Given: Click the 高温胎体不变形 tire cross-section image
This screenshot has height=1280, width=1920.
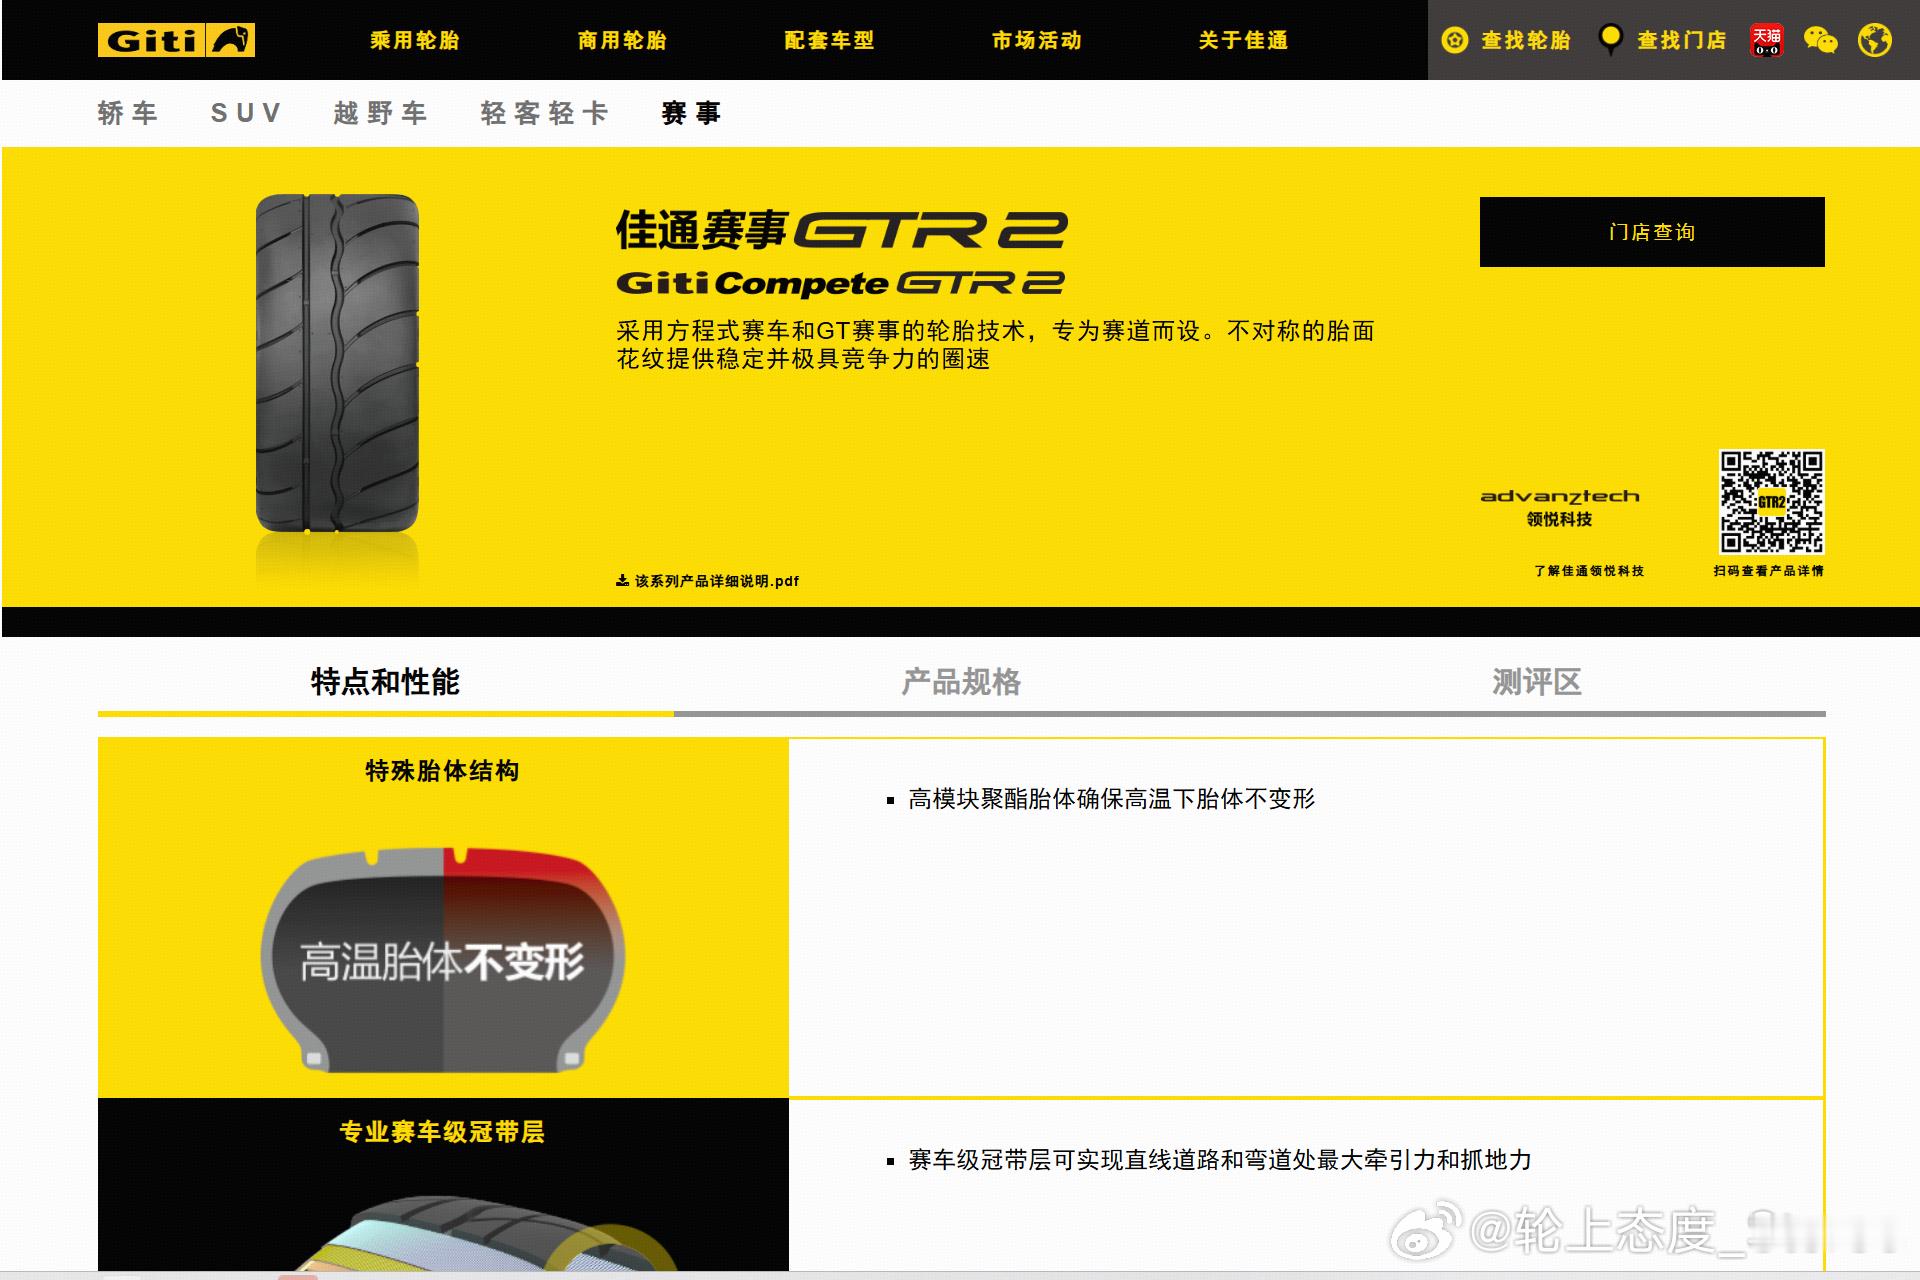Looking at the screenshot, I should [x=443, y=961].
